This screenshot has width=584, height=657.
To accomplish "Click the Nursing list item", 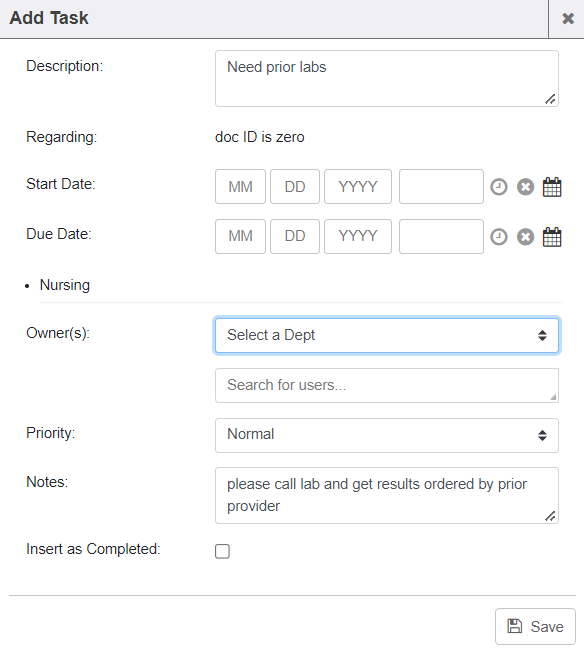I will tap(65, 285).
